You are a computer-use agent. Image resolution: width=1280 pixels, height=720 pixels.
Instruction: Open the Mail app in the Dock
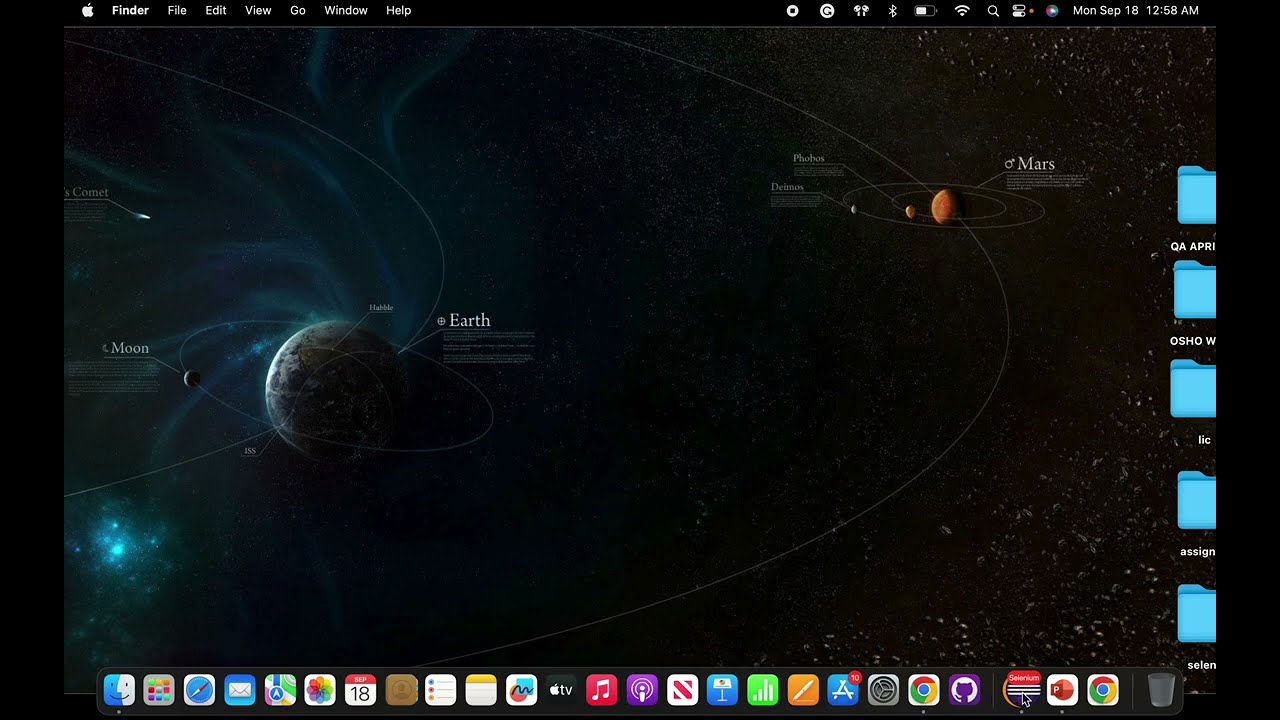[240, 690]
